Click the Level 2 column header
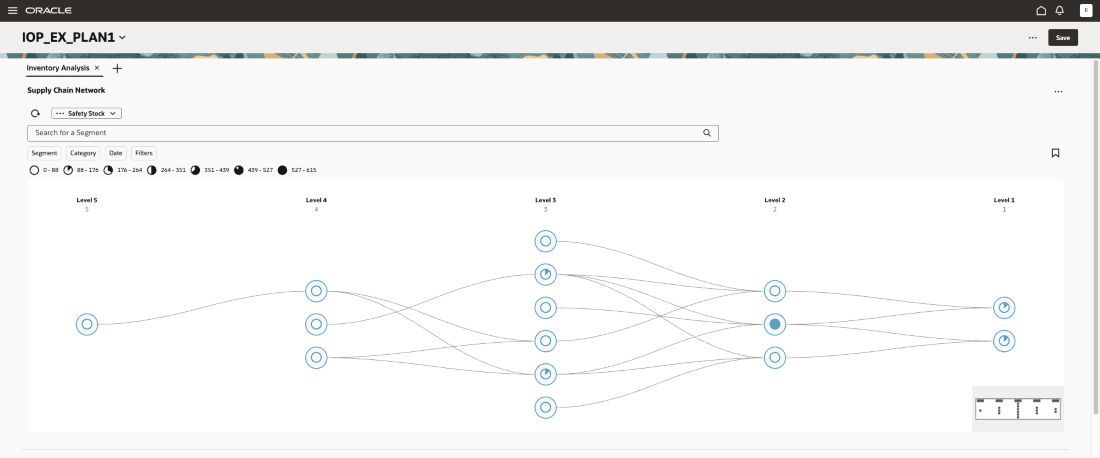Viewport: 1100px width, 458px height. (774, 201)
